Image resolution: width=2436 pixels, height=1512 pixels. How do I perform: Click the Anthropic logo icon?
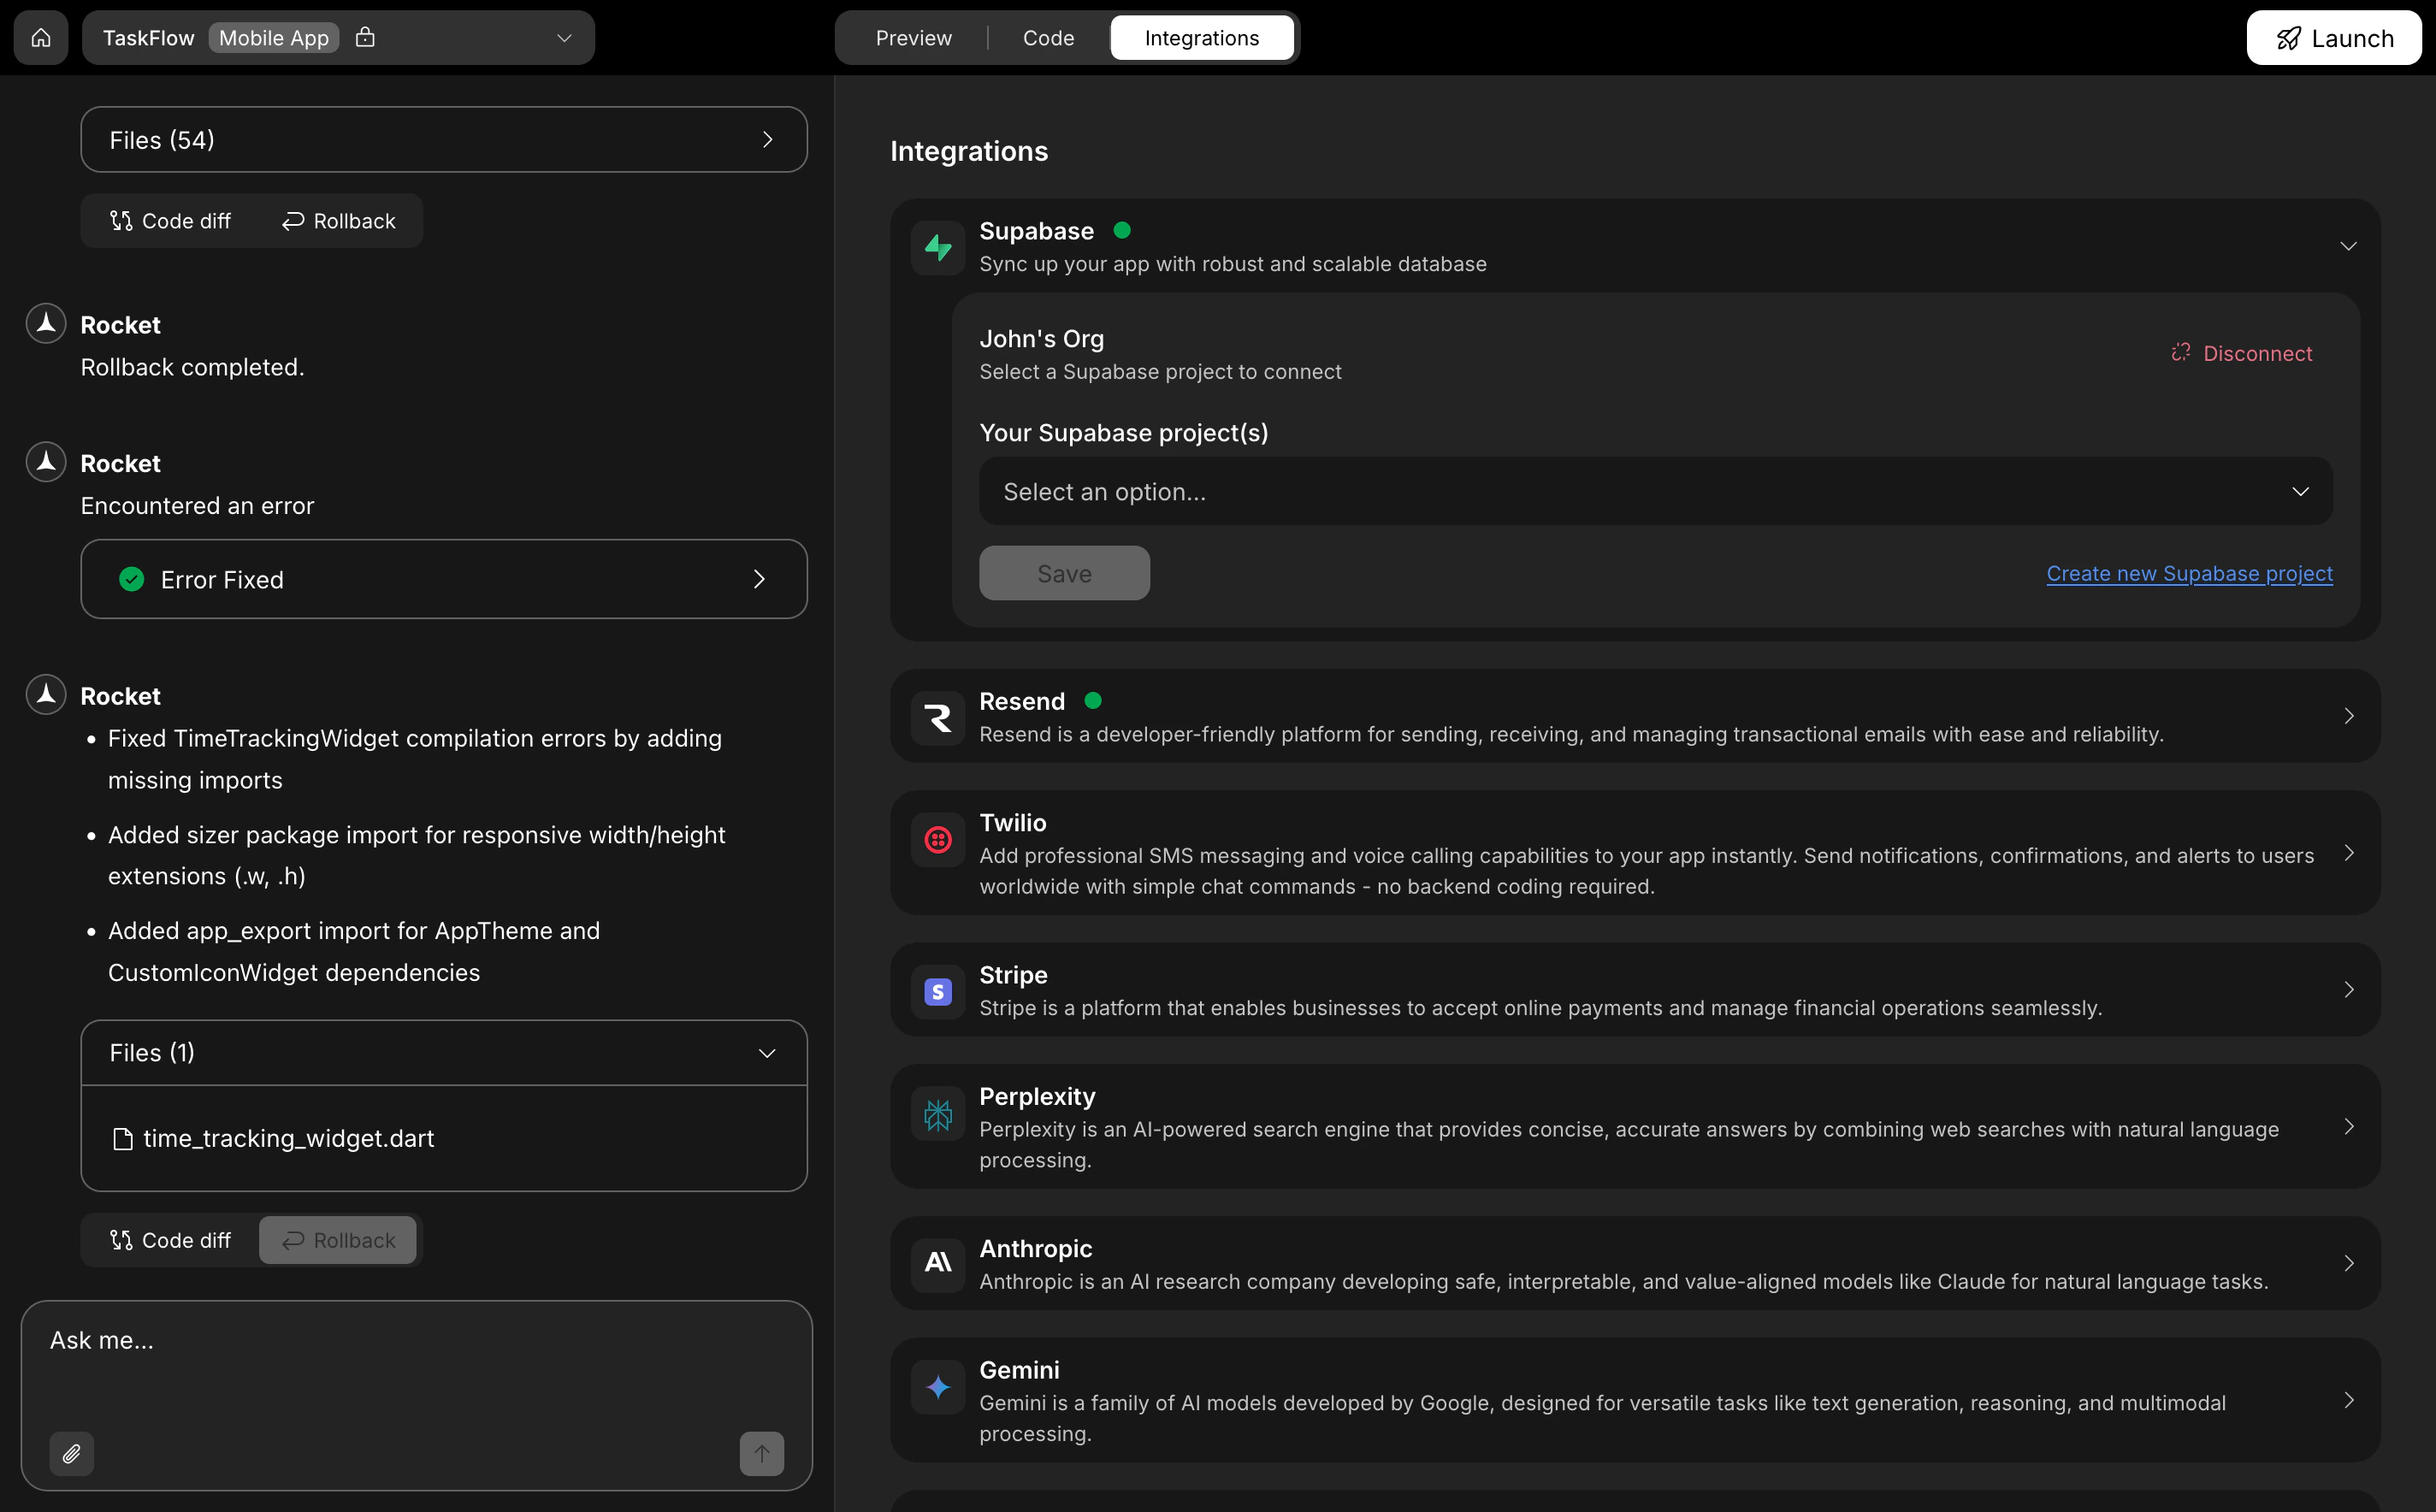(x=937, y=1263)
